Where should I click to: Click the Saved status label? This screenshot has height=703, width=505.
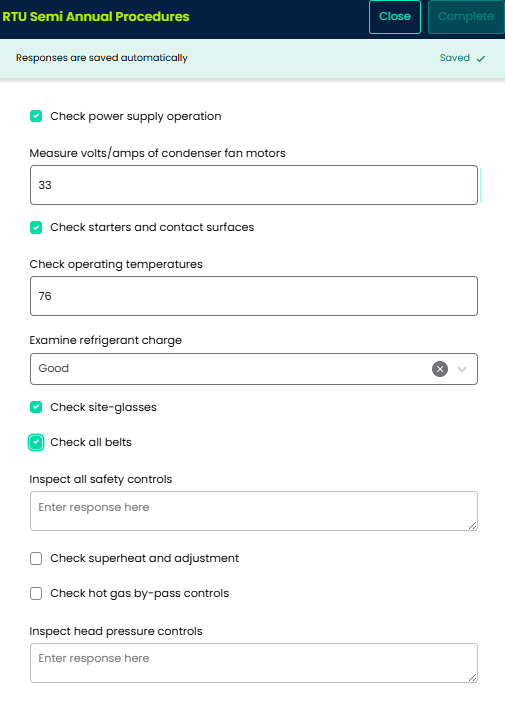pos(454,58)
